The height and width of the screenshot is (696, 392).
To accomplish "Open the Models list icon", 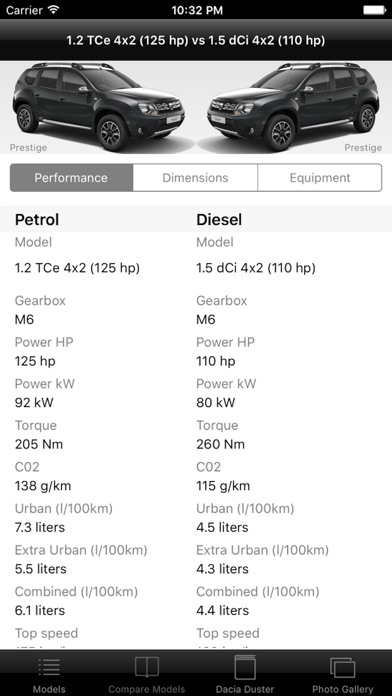I will tap(49, 668).
